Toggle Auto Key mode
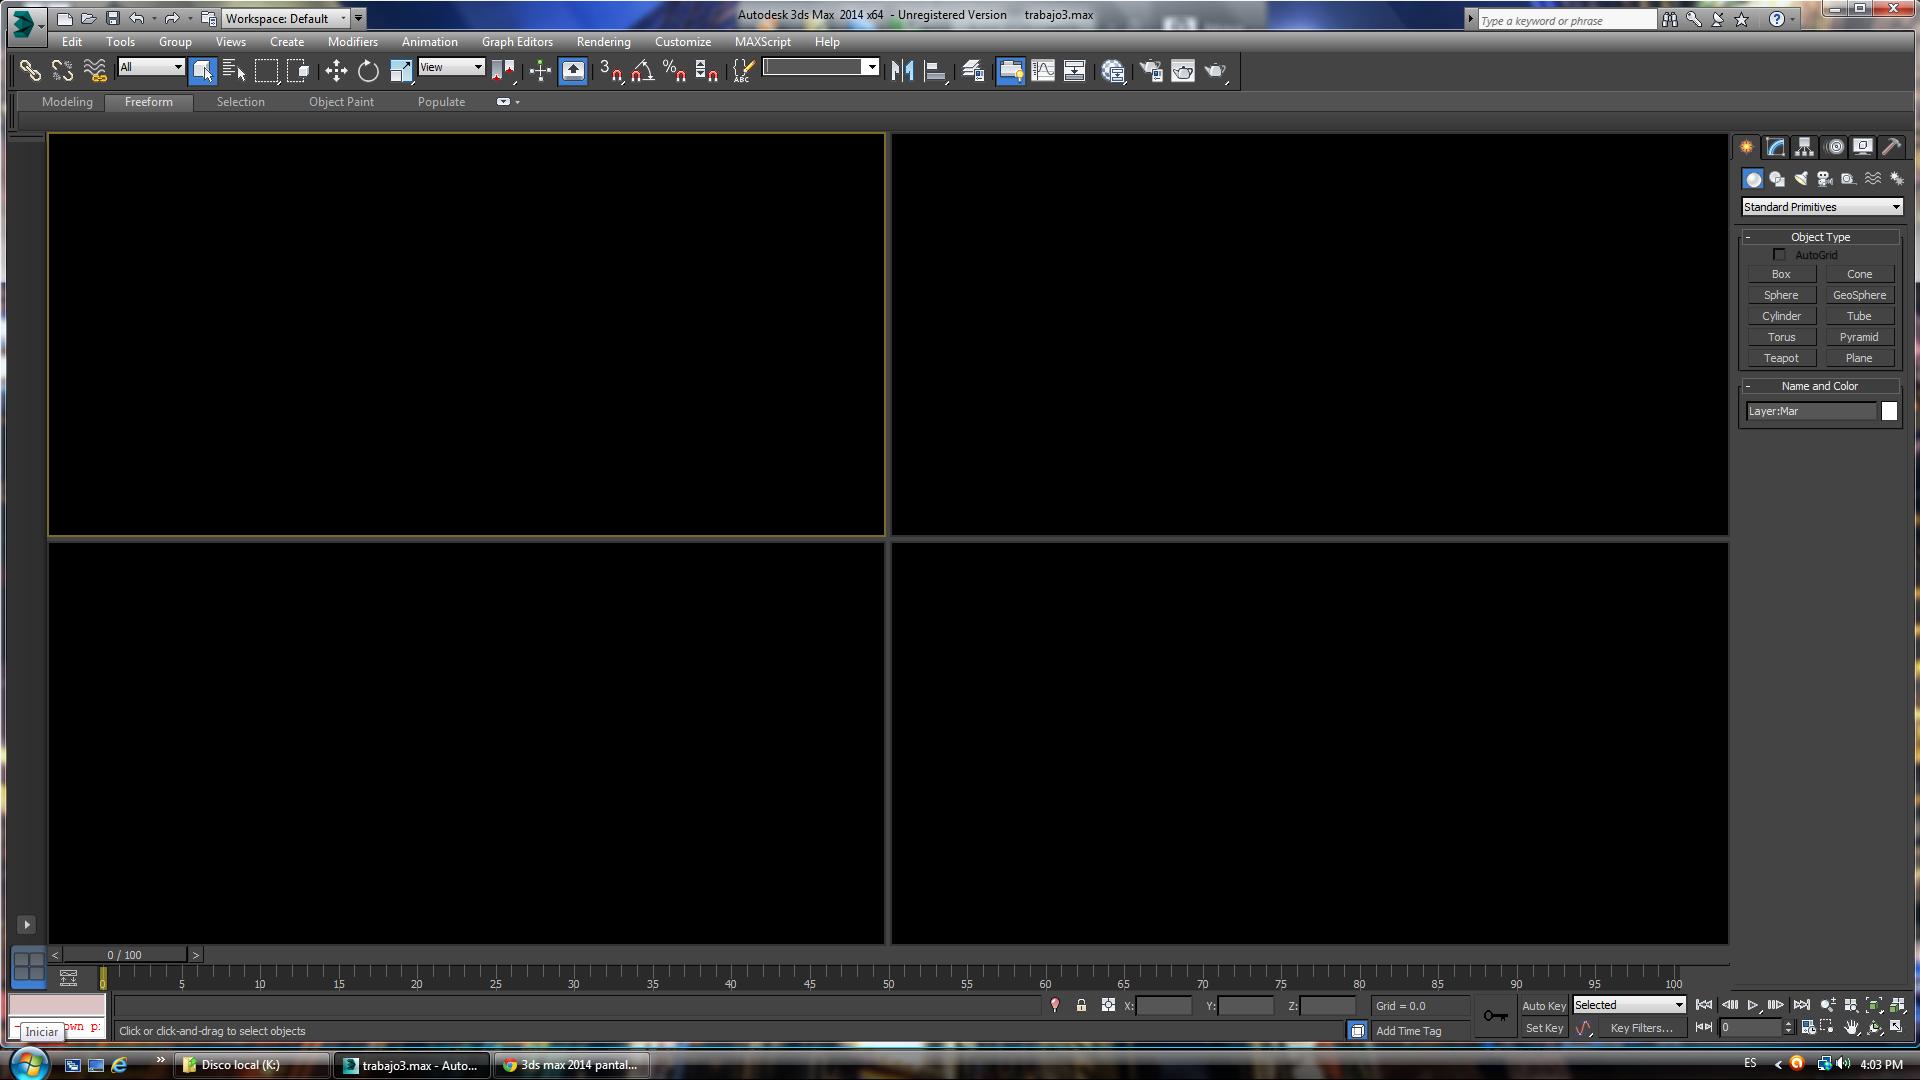The height and width of the screenshot is (1080, 1920). click(1543, 1006)
